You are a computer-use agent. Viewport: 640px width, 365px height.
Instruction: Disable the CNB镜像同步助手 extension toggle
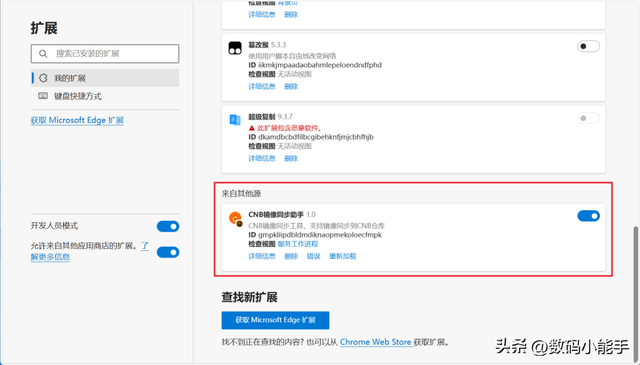point(588,216)
